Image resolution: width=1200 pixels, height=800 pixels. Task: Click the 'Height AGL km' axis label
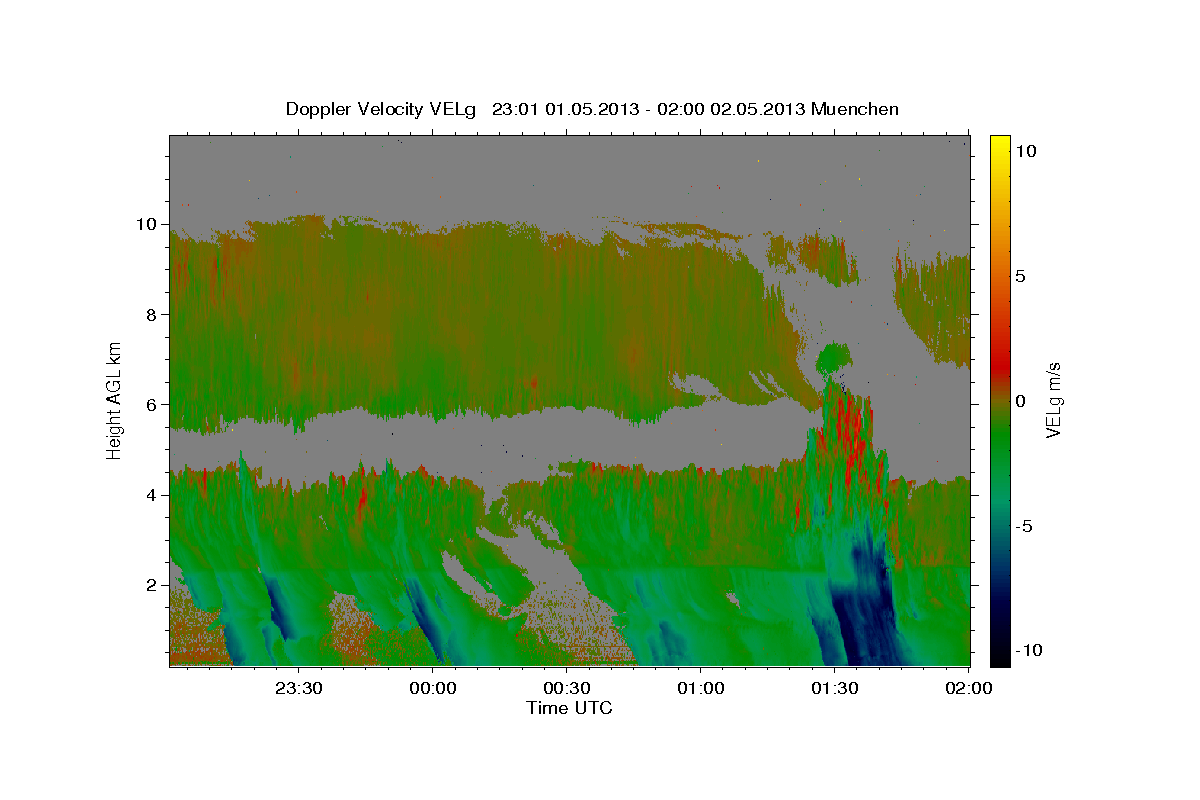pyautogui.click(x=115, y=400)
